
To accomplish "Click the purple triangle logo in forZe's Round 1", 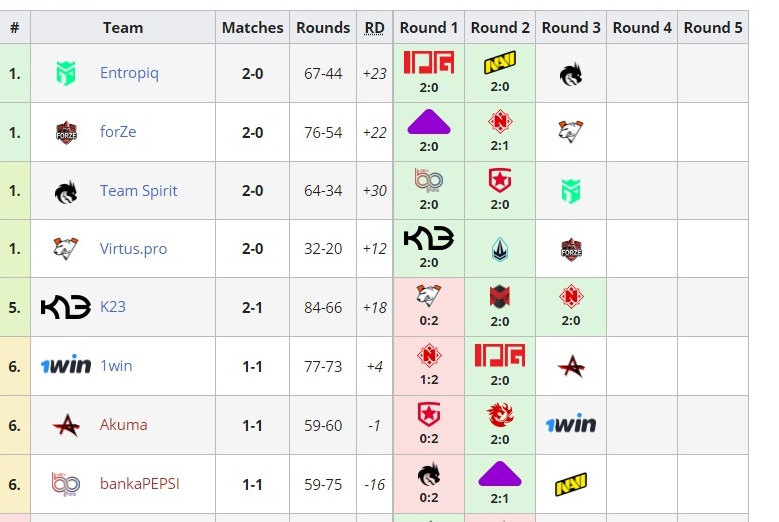I will [x=429, y=123].
